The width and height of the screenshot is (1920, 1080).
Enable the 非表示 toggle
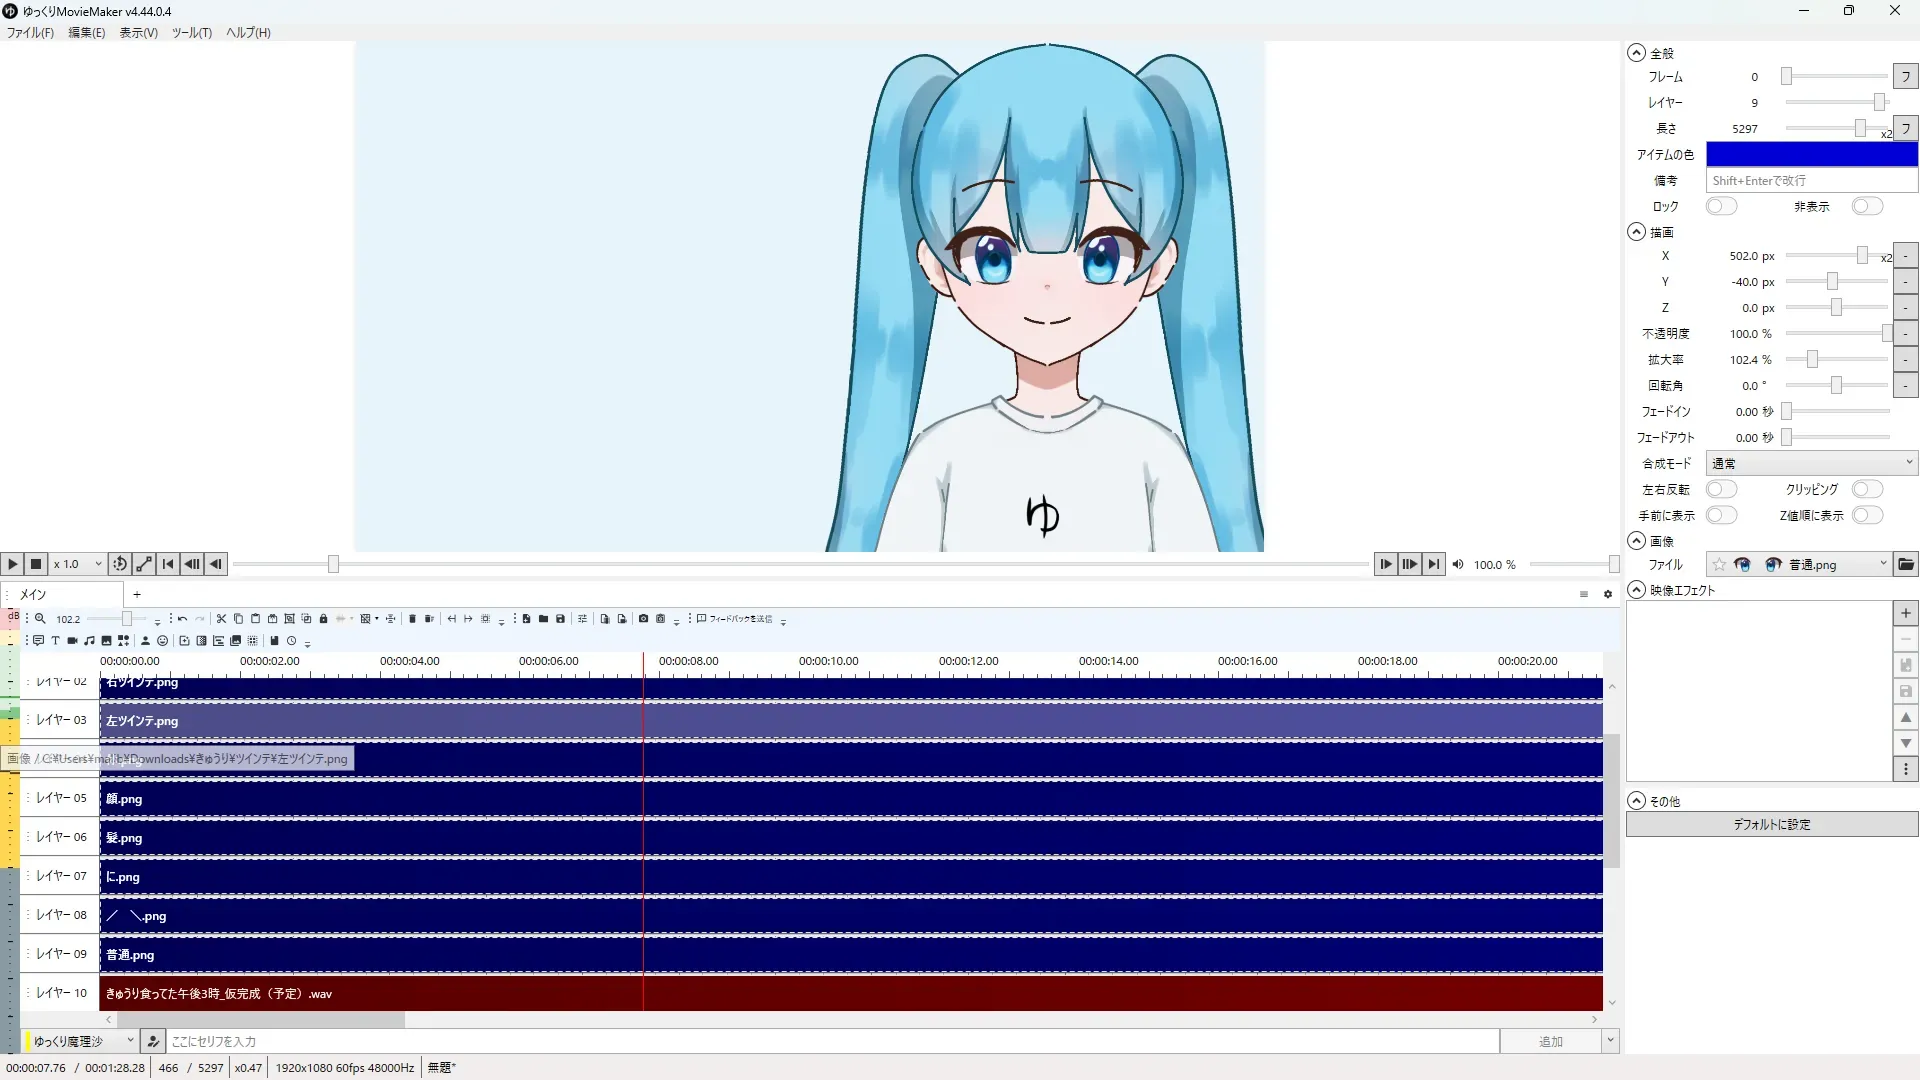(x=1866, y=207)
